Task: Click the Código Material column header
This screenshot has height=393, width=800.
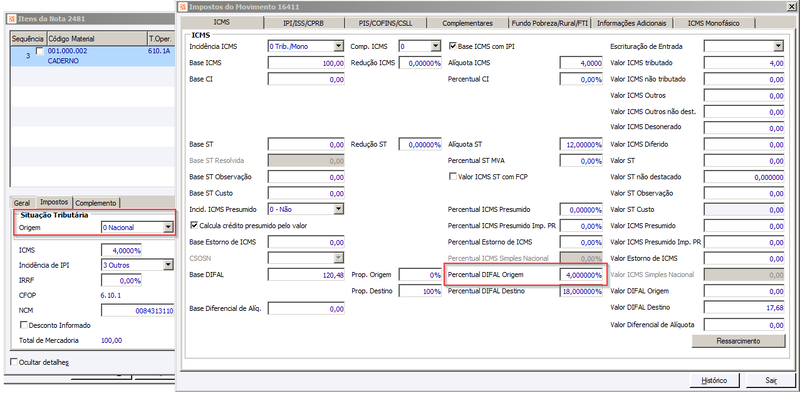Action: pos(96,39)
